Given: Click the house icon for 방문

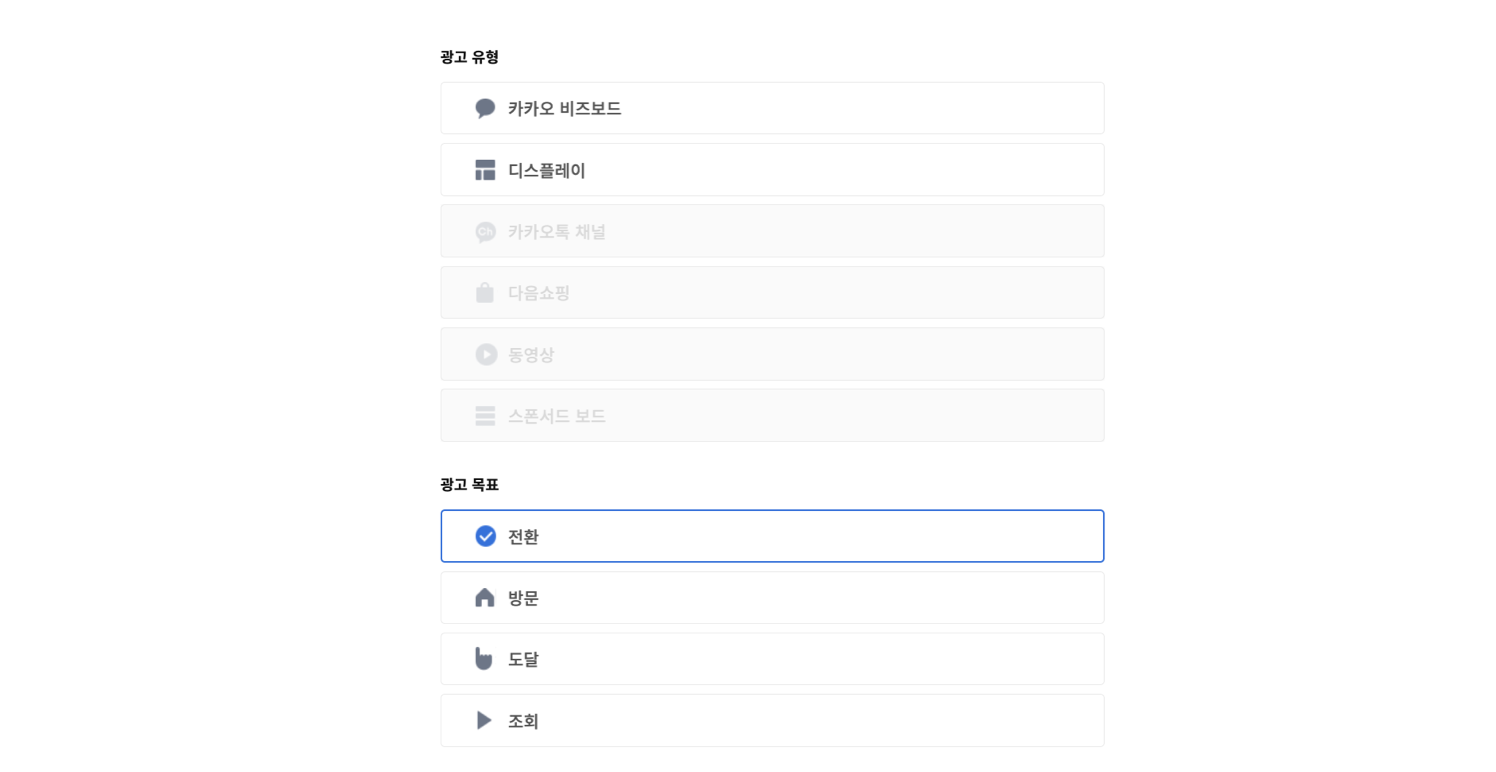Looking at the screenshot, I should 485,597.
